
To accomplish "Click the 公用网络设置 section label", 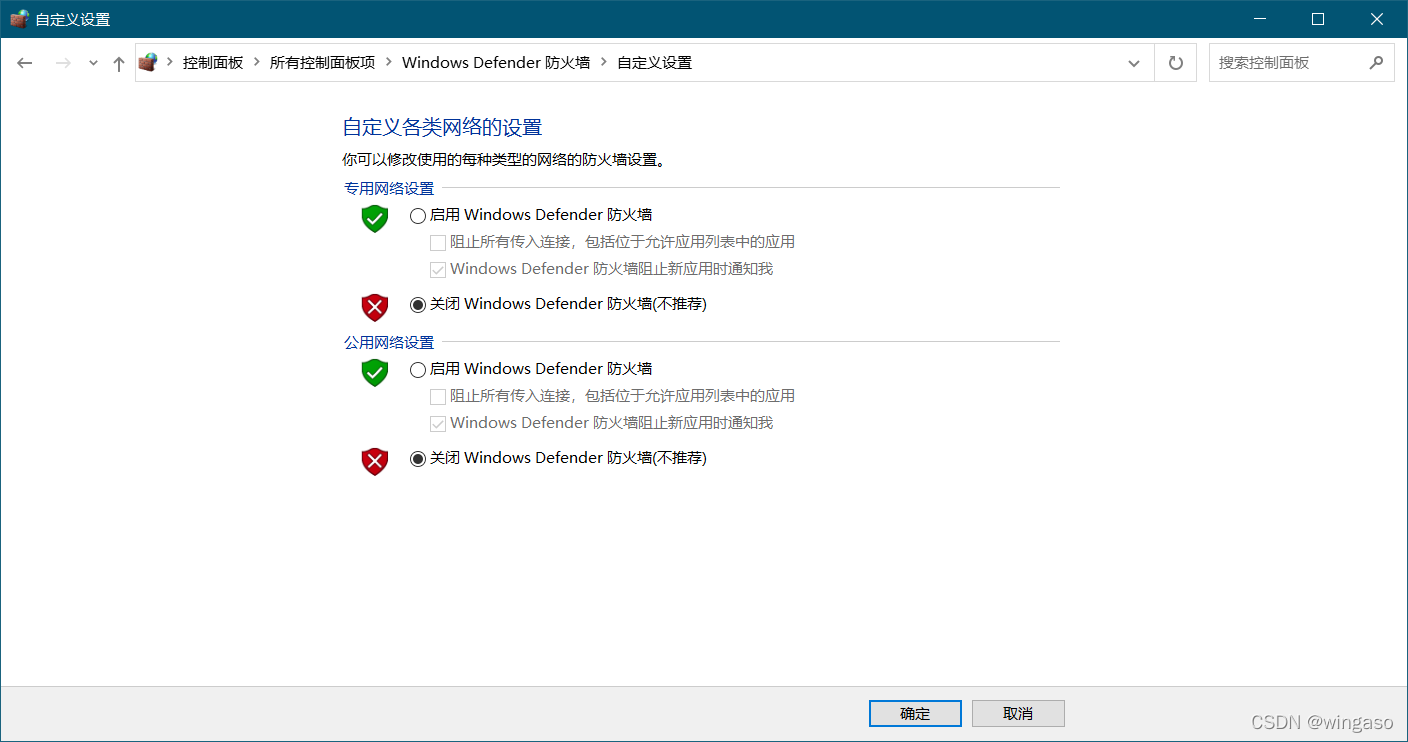I will [x=389, y=342].
